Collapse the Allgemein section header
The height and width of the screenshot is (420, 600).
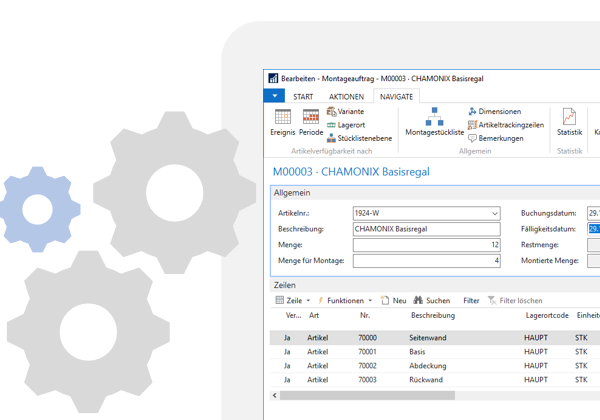[435, 193]
